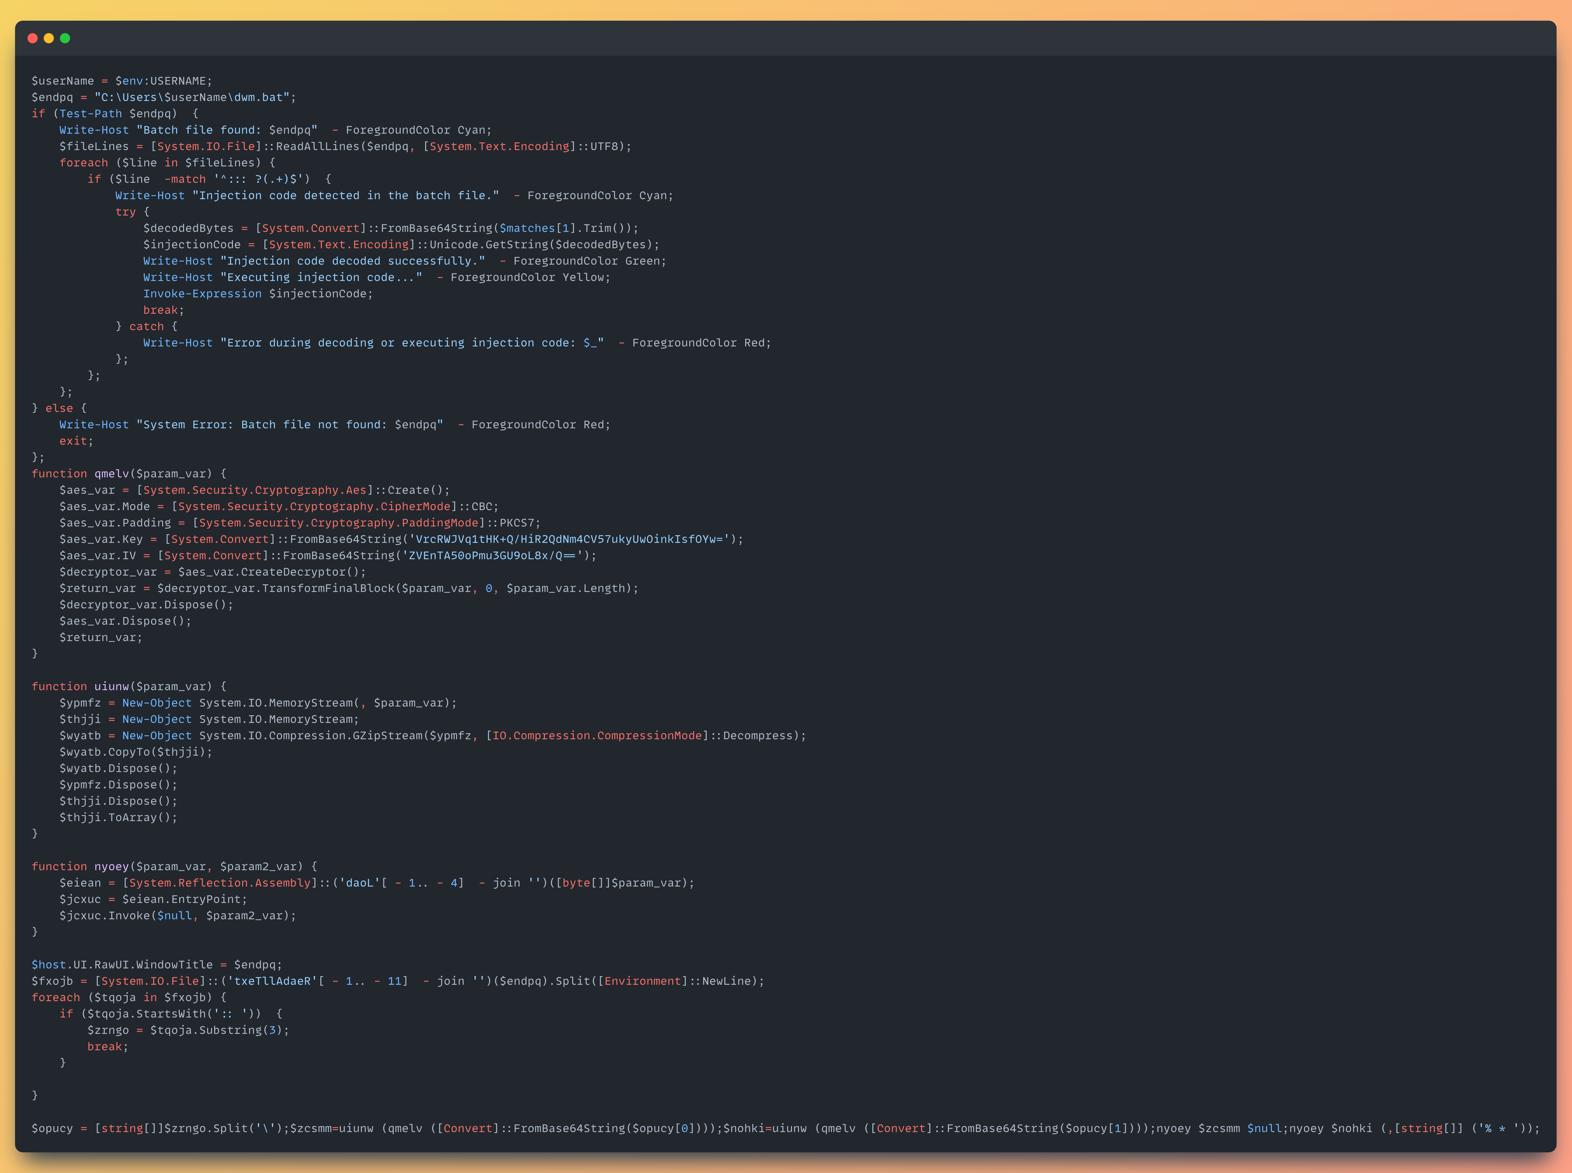This screenshot has width=1572, height=1173.
Task: Click the 'Batch file found: $endpq' string
Action: [227, 130]
